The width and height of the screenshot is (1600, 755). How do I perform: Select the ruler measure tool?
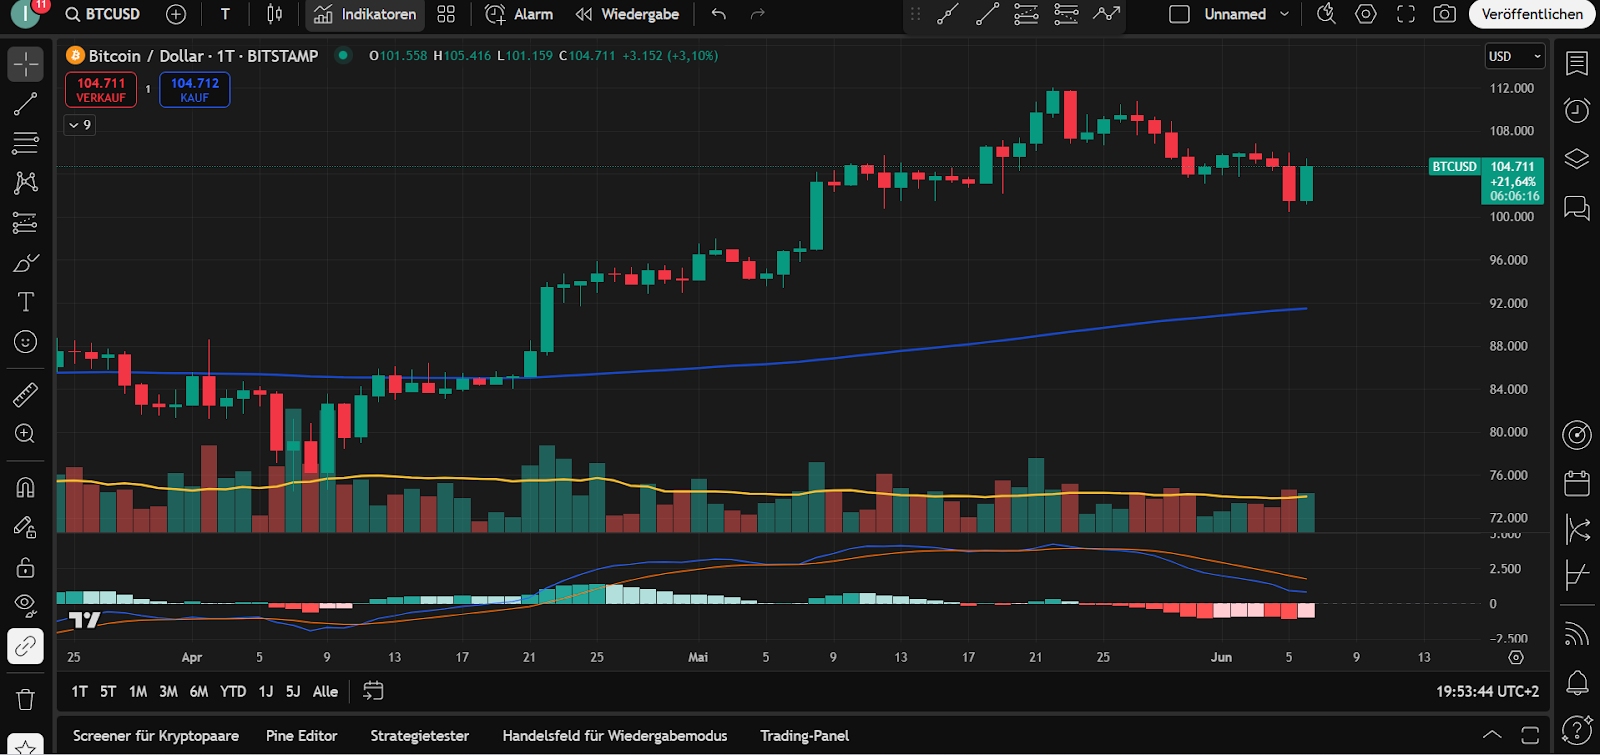tap(26, 394)
